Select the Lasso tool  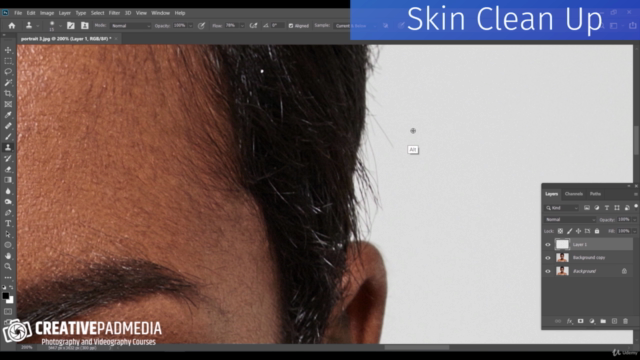[x=8, y=71]
